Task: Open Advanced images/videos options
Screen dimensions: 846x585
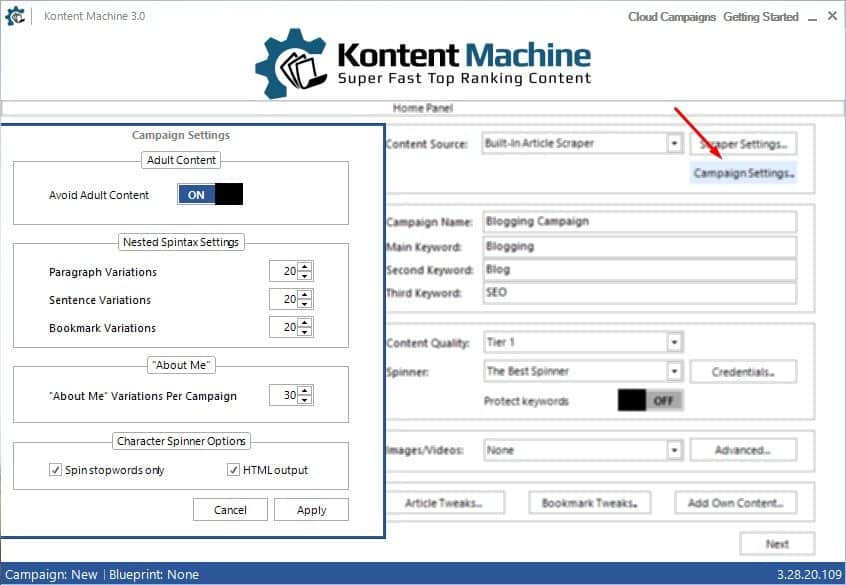Action: pyautogui.click(x=743, y=450)
